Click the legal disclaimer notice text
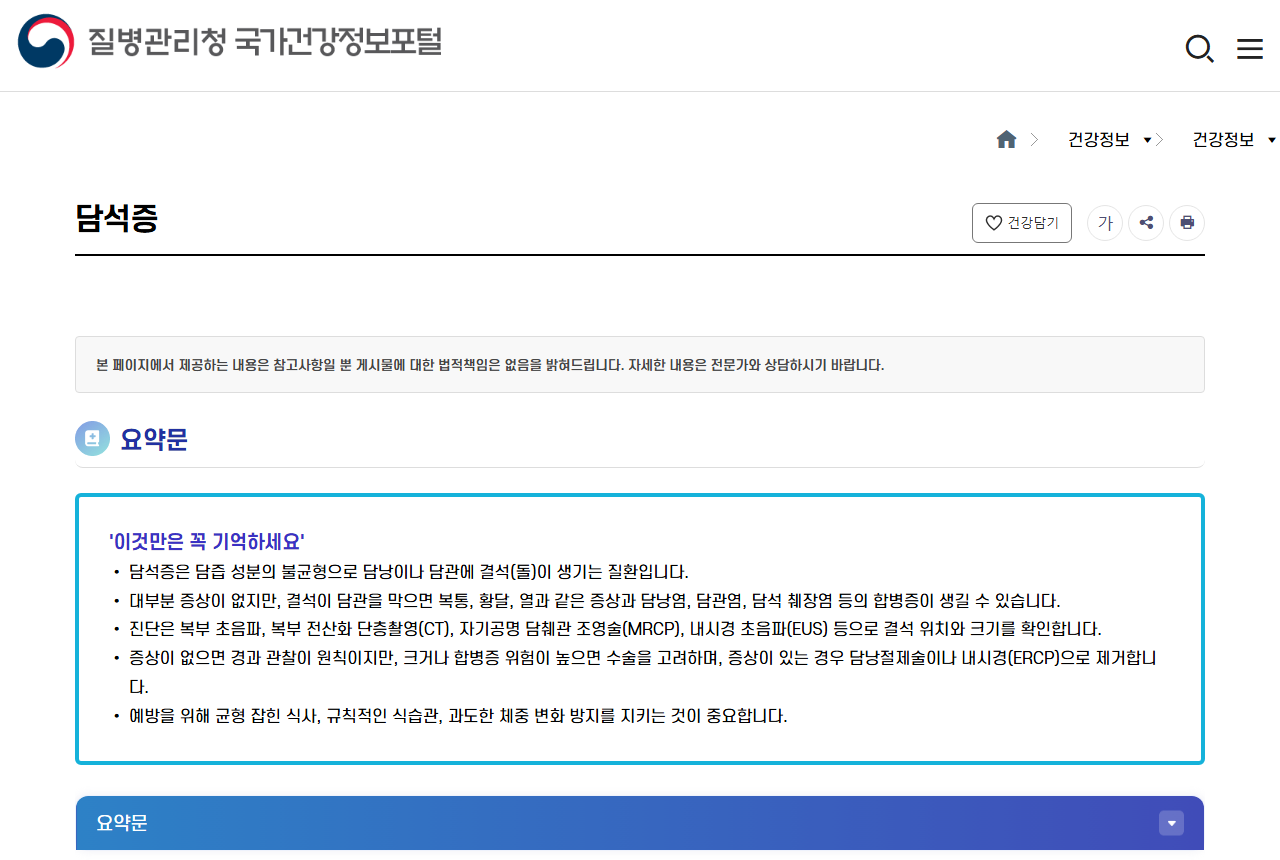The height and width of the screenshot is (860, 1280). tap(490, 365)
